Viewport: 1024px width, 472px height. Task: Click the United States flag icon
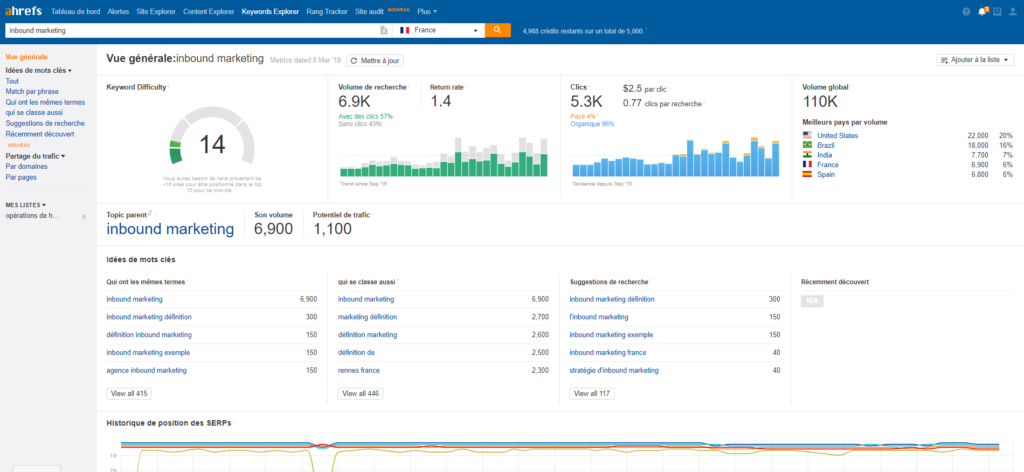pos(807,135)
